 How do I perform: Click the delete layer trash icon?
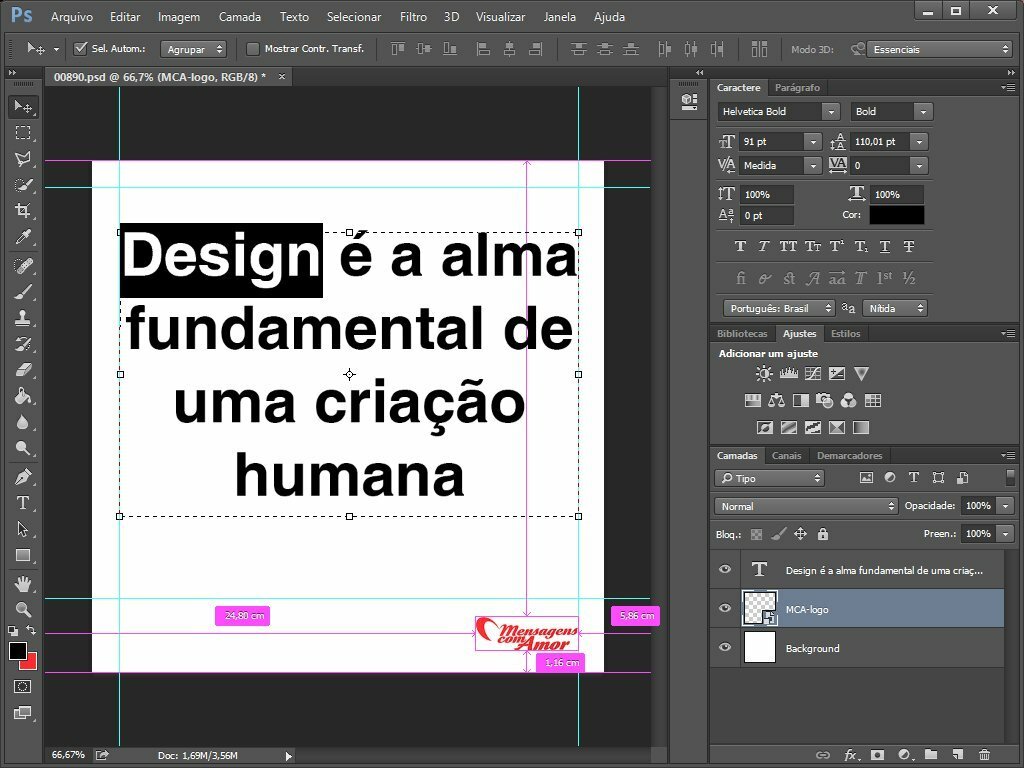[985, 755]
